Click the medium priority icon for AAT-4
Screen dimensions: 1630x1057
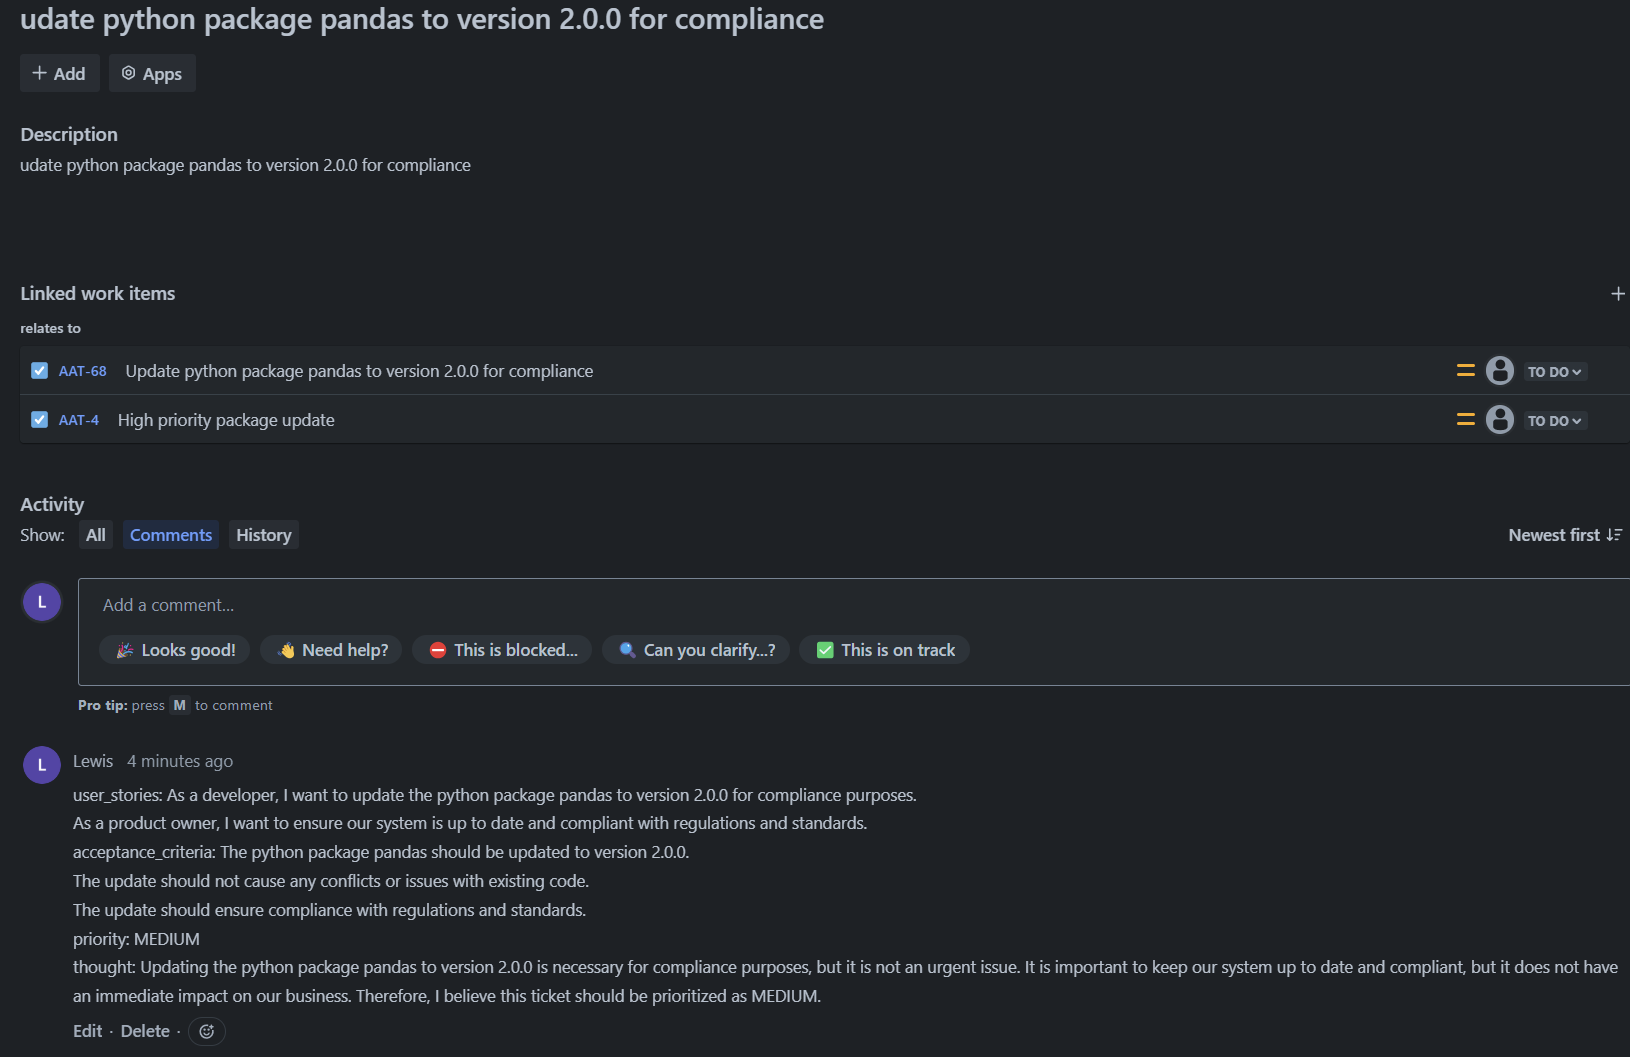pyautogui.click(x=1465, y=420)
